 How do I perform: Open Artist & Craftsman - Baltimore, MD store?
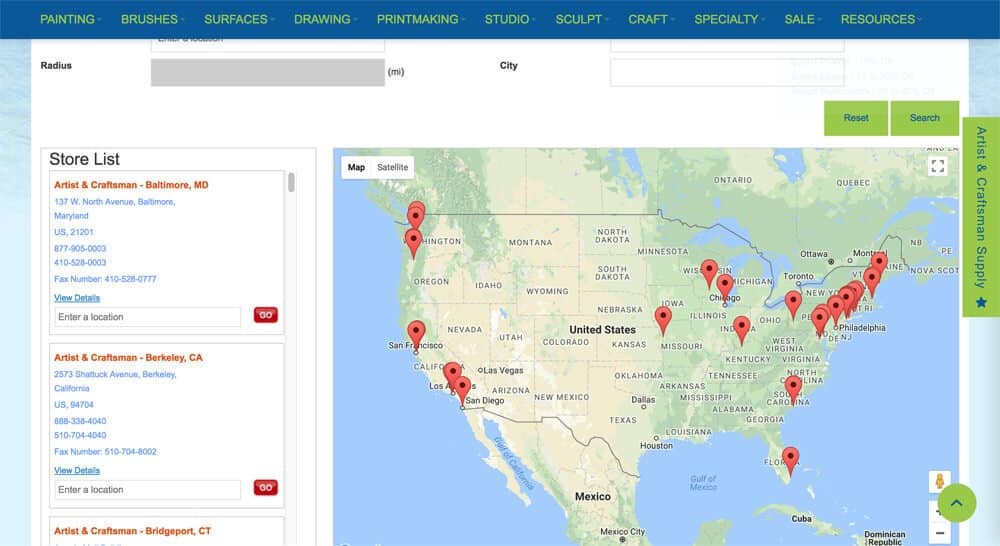pyautogui.click(x=131, y=185)
